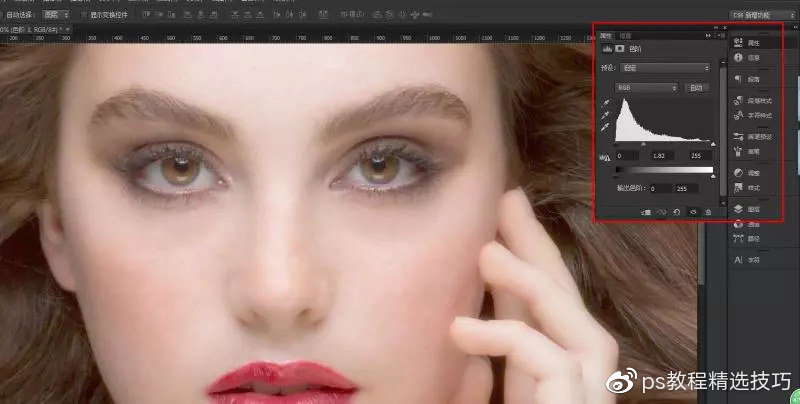Open the Brush Presets panel icon
This screenshot has width=800, height=404.
[739, 135]
